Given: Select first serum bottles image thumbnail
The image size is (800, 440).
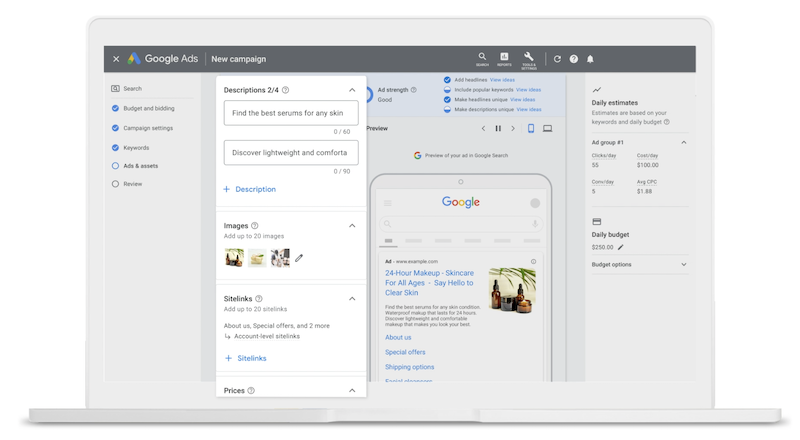Looking at the screenshot, I should [235, 258].
